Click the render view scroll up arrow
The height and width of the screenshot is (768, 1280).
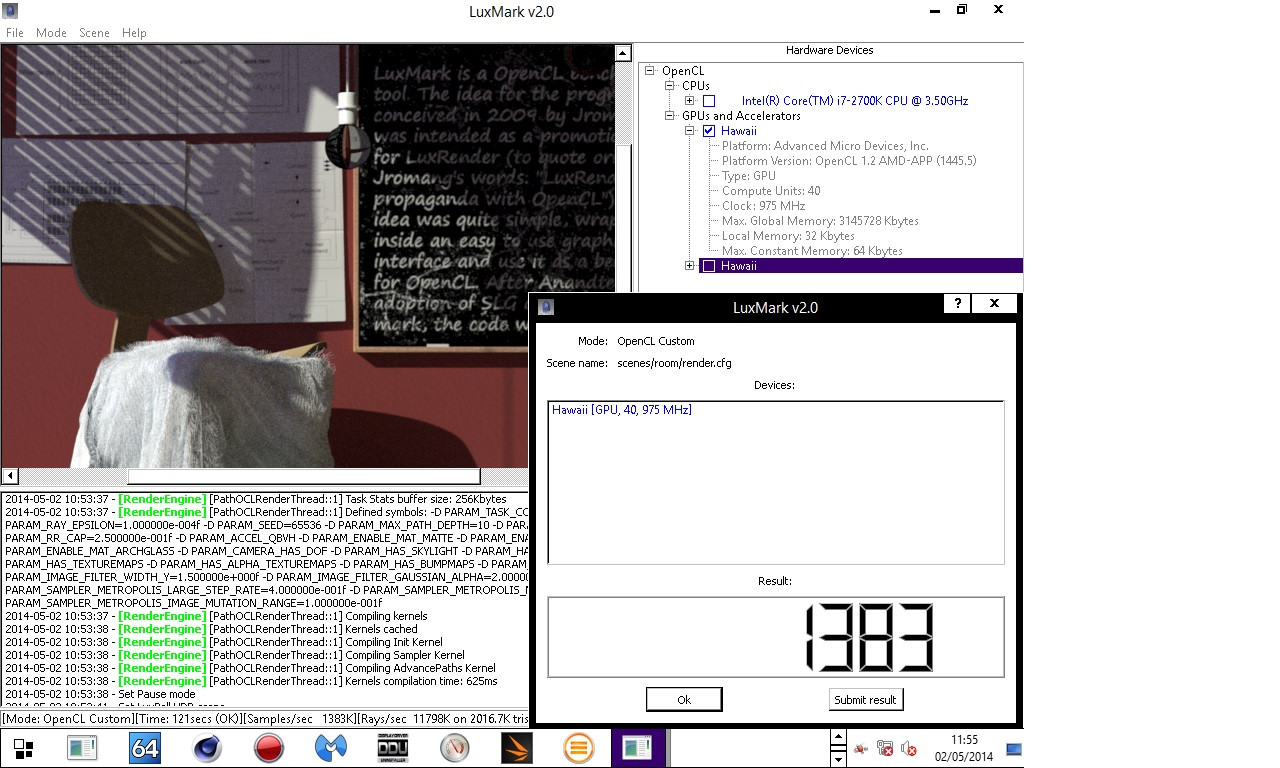point(622,54)
